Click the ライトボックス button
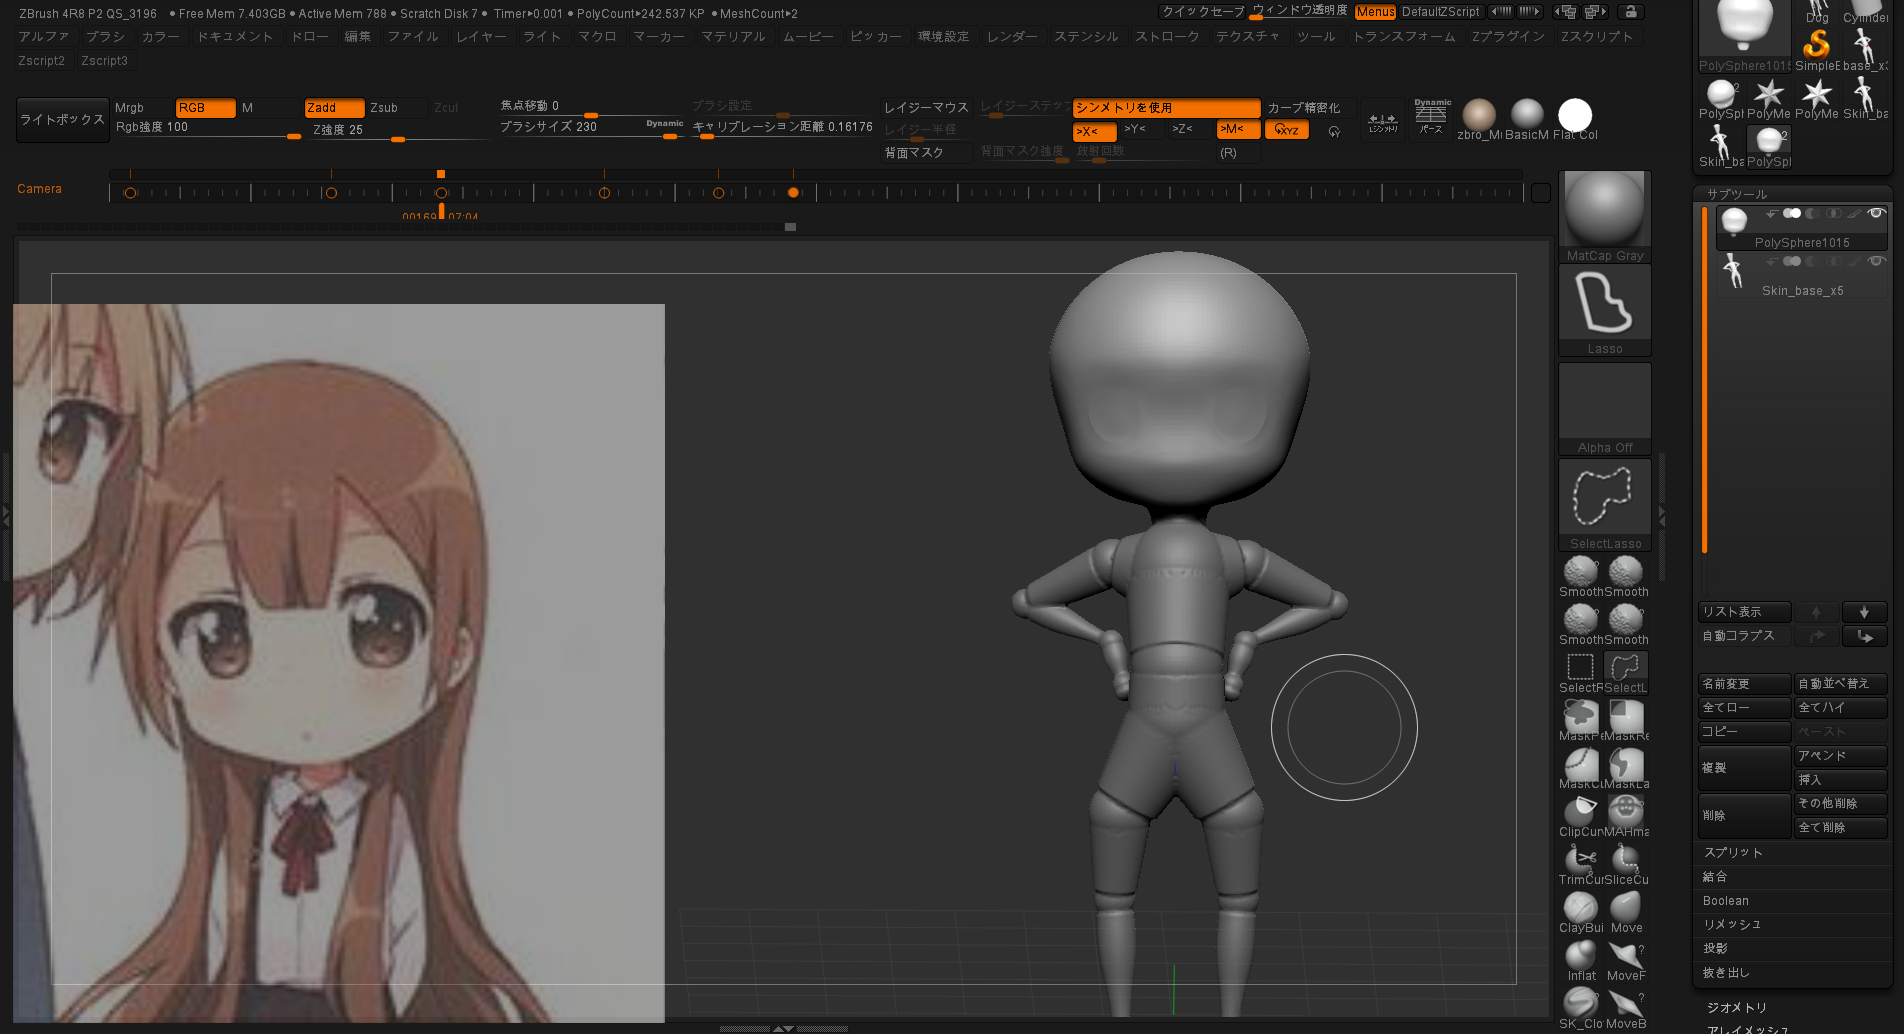 click(x=62, y=120)
